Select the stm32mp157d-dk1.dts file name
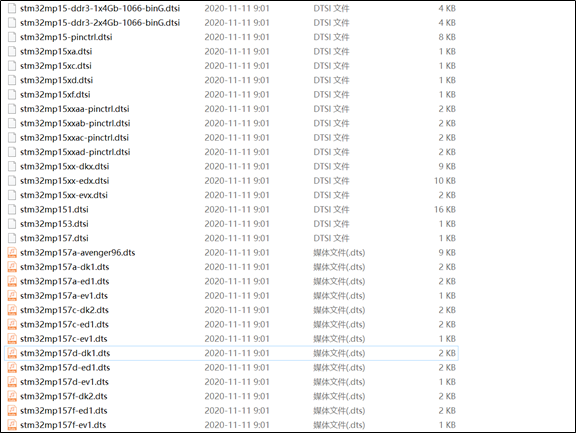576x433 pixels. click(x=65, y=353)
